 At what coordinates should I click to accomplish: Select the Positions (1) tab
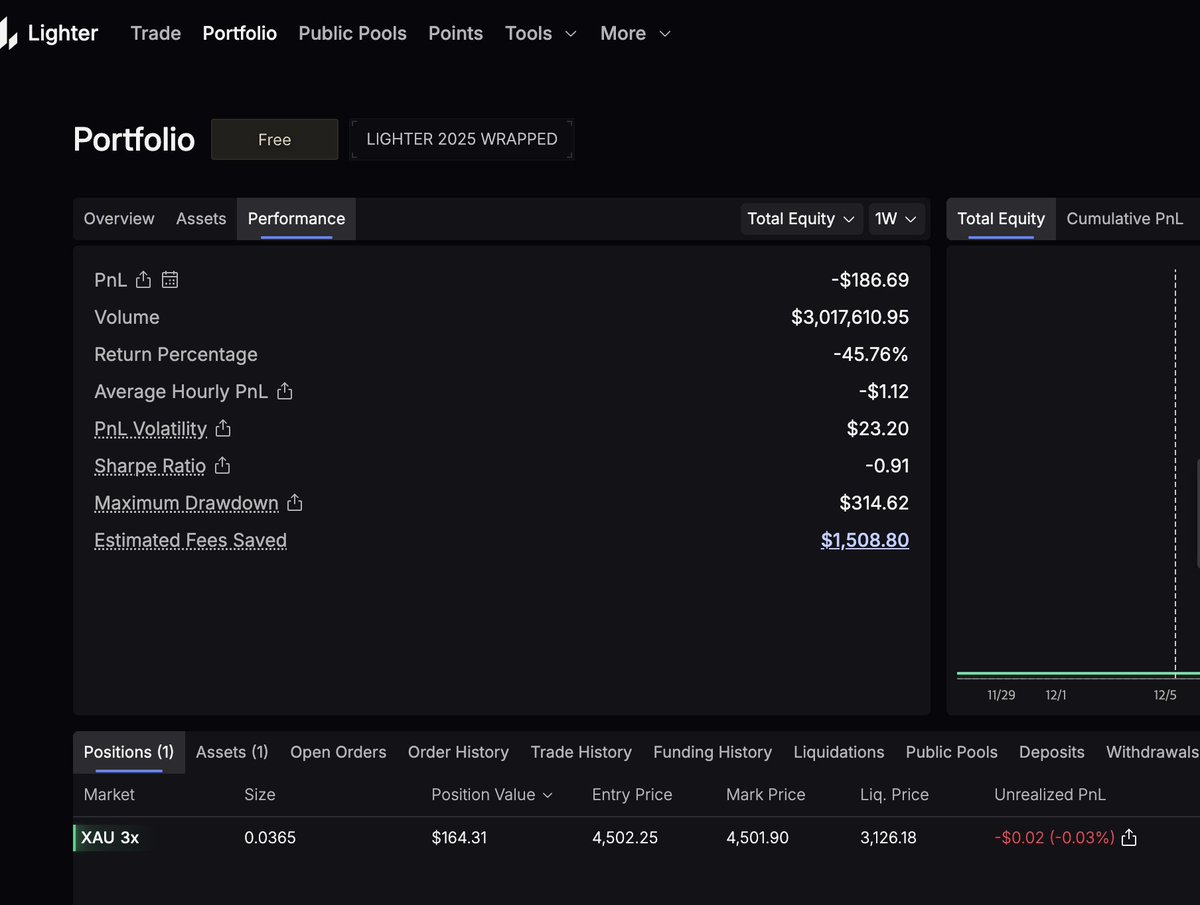pos(129,752)
